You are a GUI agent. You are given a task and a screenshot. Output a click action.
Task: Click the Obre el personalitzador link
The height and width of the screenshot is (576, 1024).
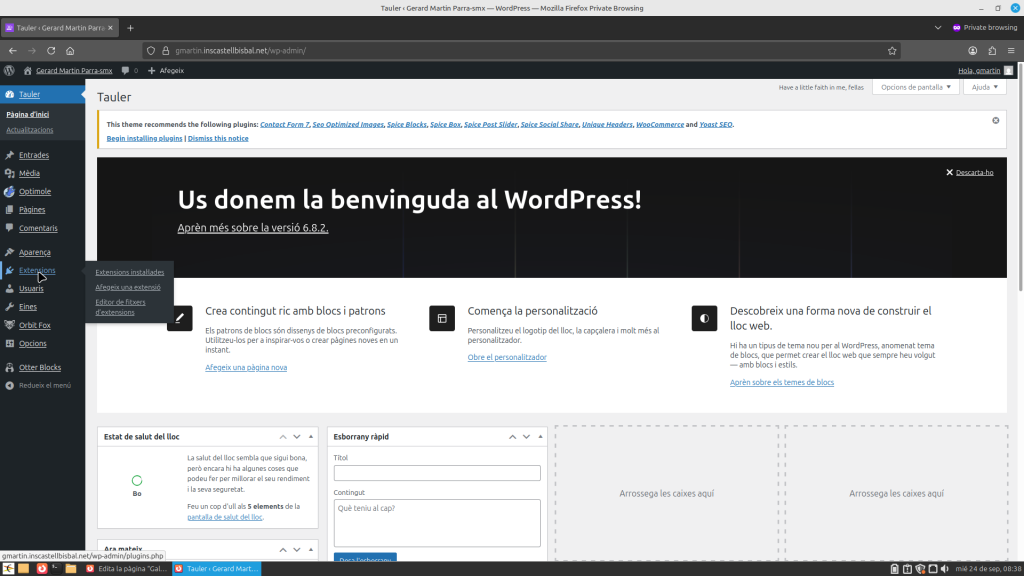click(507, 357)
